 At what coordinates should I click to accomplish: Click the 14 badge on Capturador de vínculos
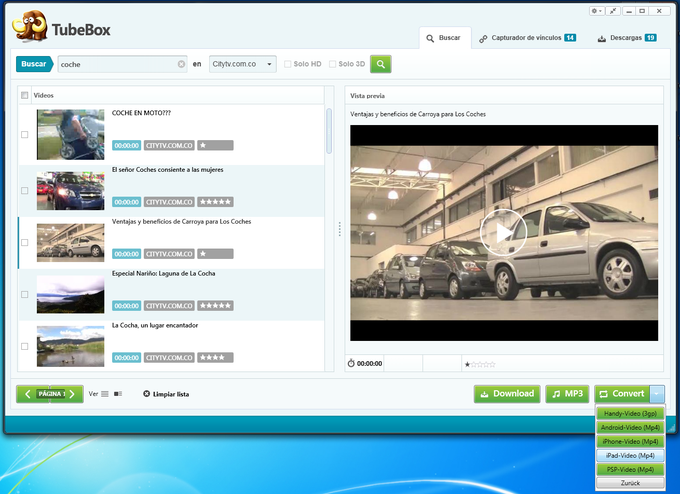point(570,38)
